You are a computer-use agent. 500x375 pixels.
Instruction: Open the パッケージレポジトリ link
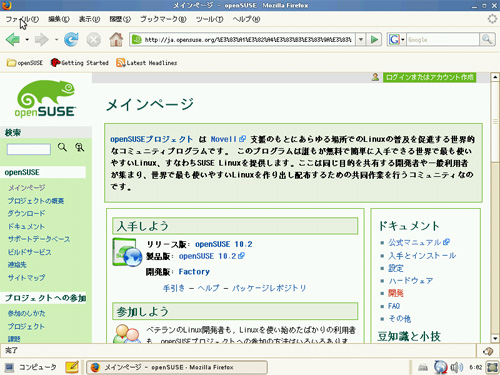tap(269, 288)
